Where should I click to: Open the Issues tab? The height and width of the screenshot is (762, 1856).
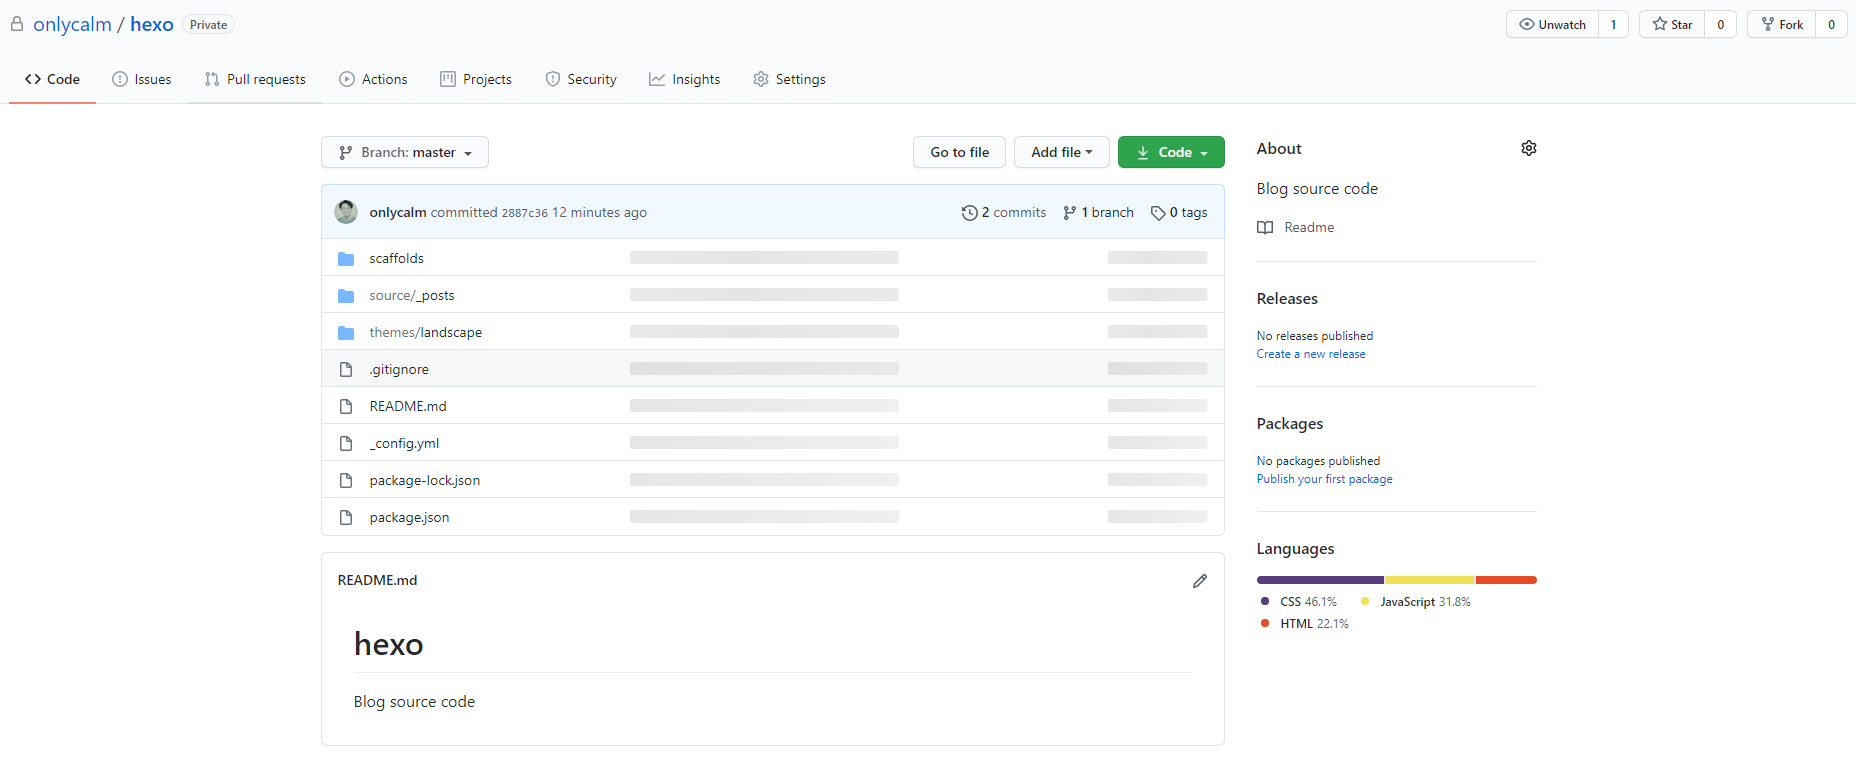click(142, 79)
